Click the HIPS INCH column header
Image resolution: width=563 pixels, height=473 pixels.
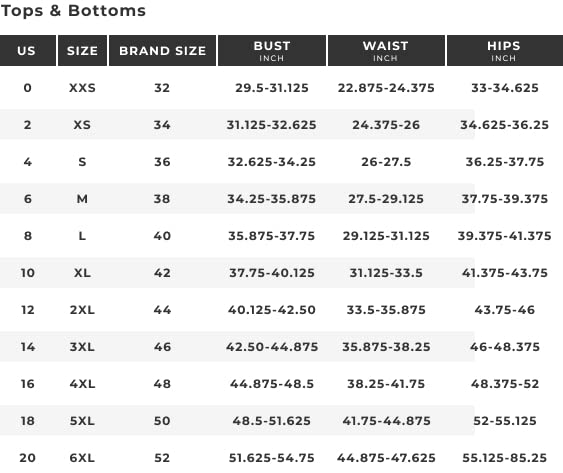click(504, 51)
